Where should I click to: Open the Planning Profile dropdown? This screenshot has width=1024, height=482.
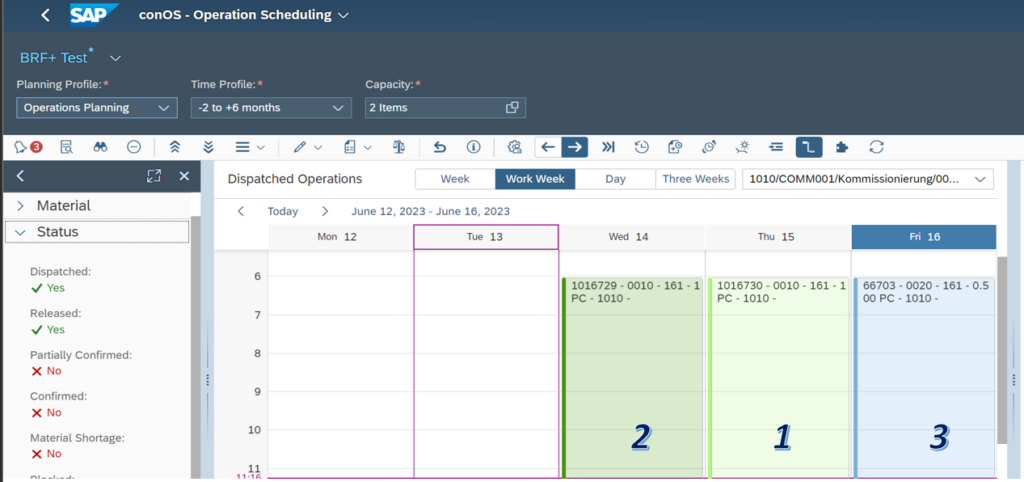click(x=97, y=108)
